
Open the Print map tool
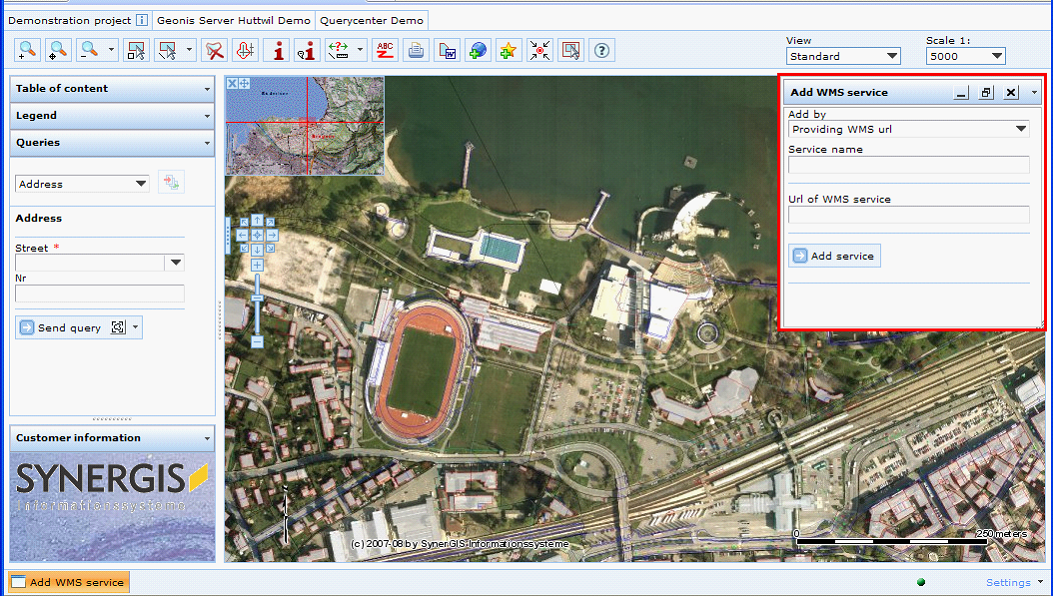coord(415,49)
